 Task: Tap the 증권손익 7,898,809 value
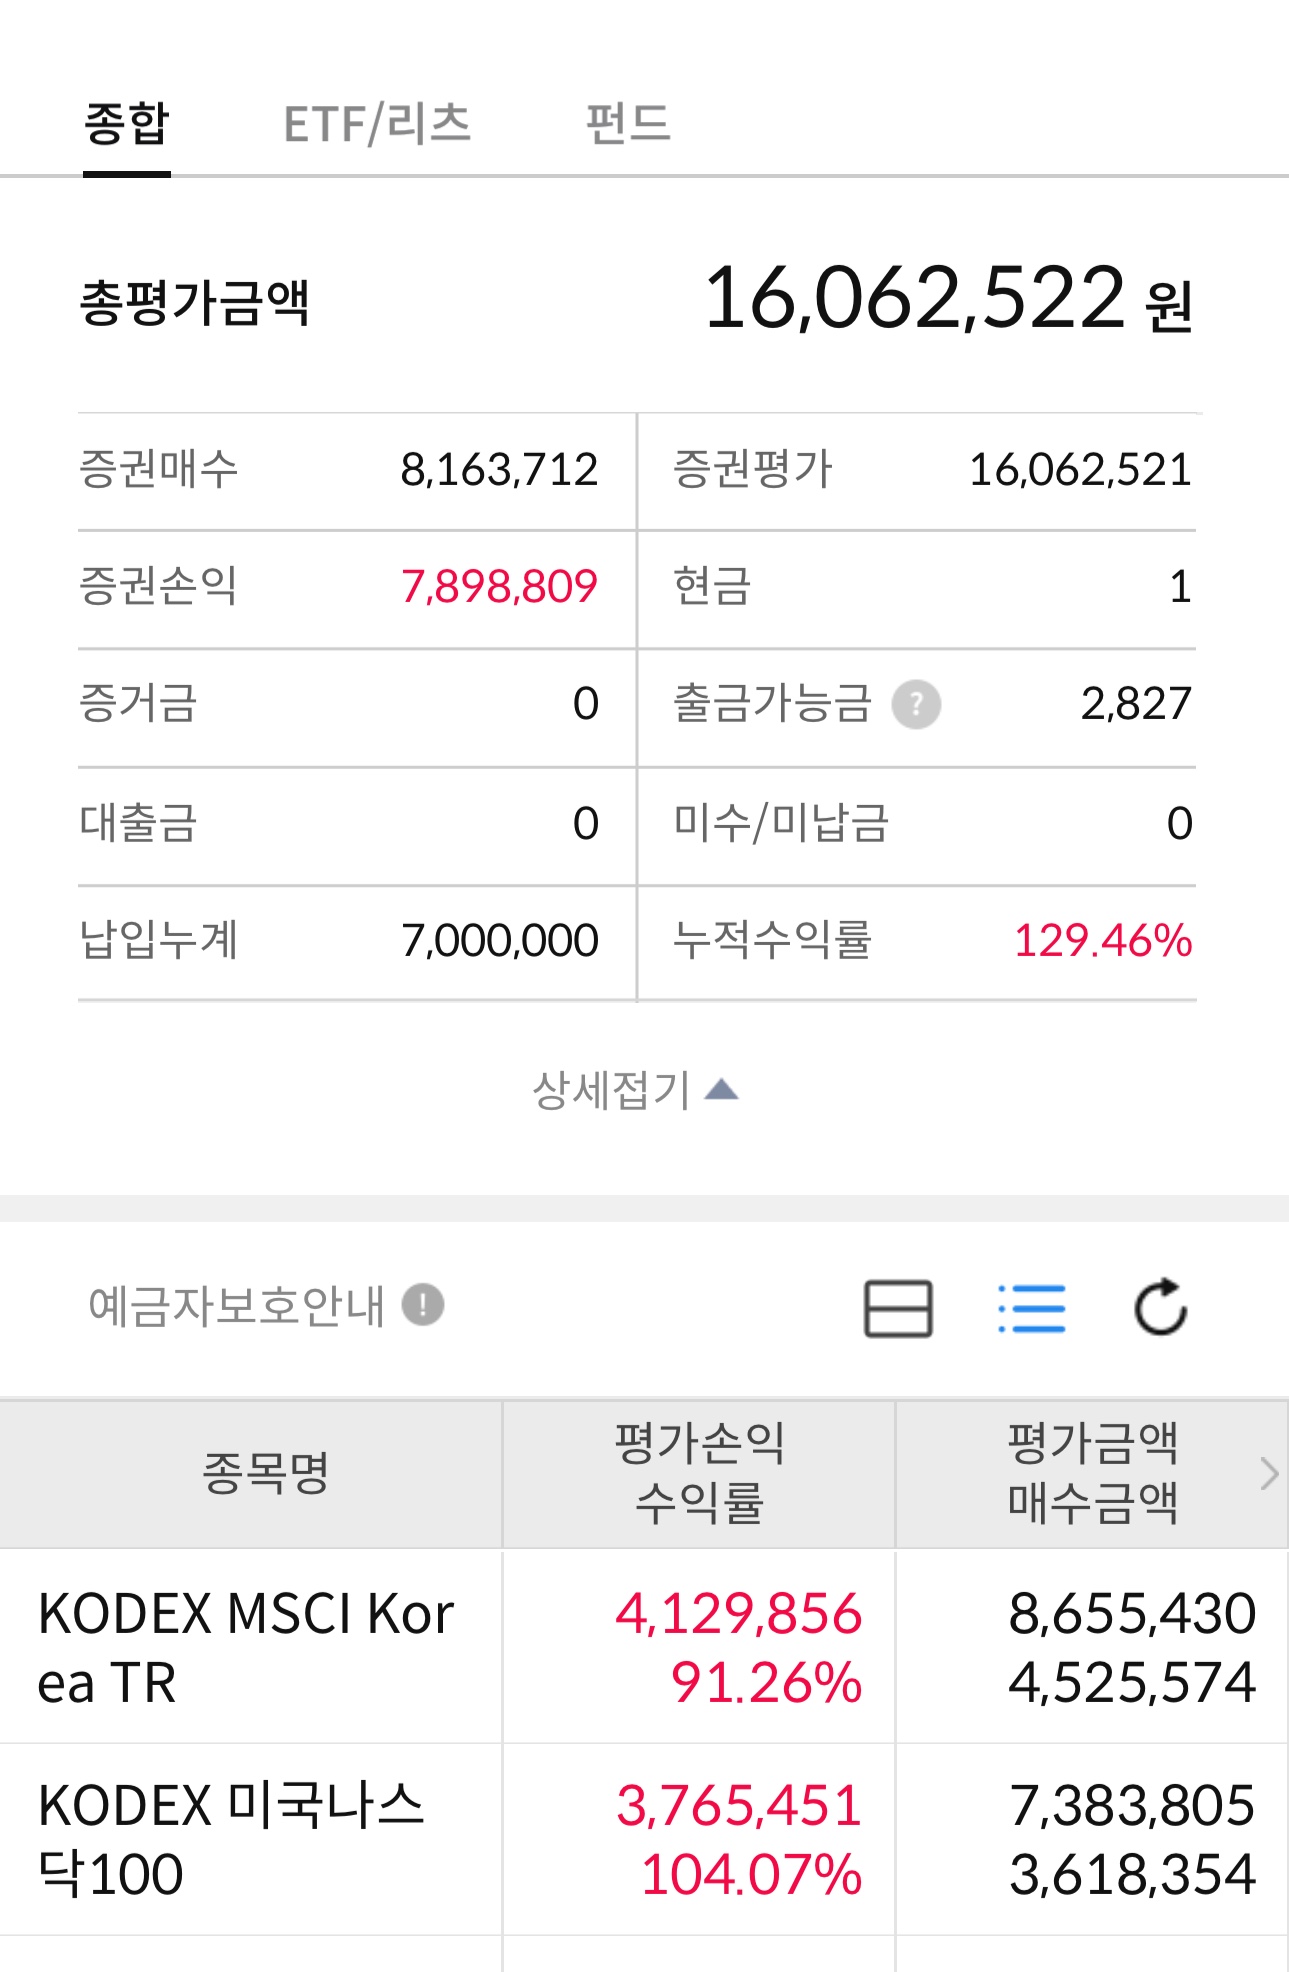click(x=498, y=587)
